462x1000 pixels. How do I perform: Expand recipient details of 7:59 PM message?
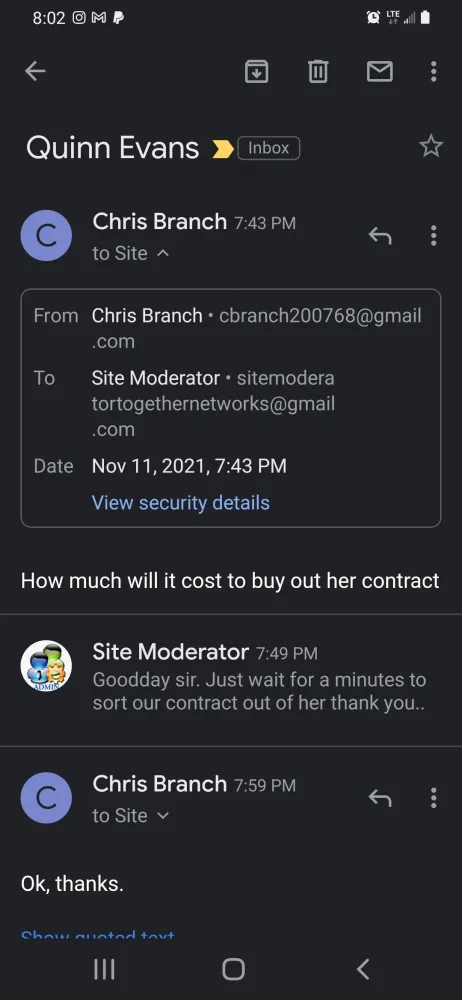coord(163,816)
